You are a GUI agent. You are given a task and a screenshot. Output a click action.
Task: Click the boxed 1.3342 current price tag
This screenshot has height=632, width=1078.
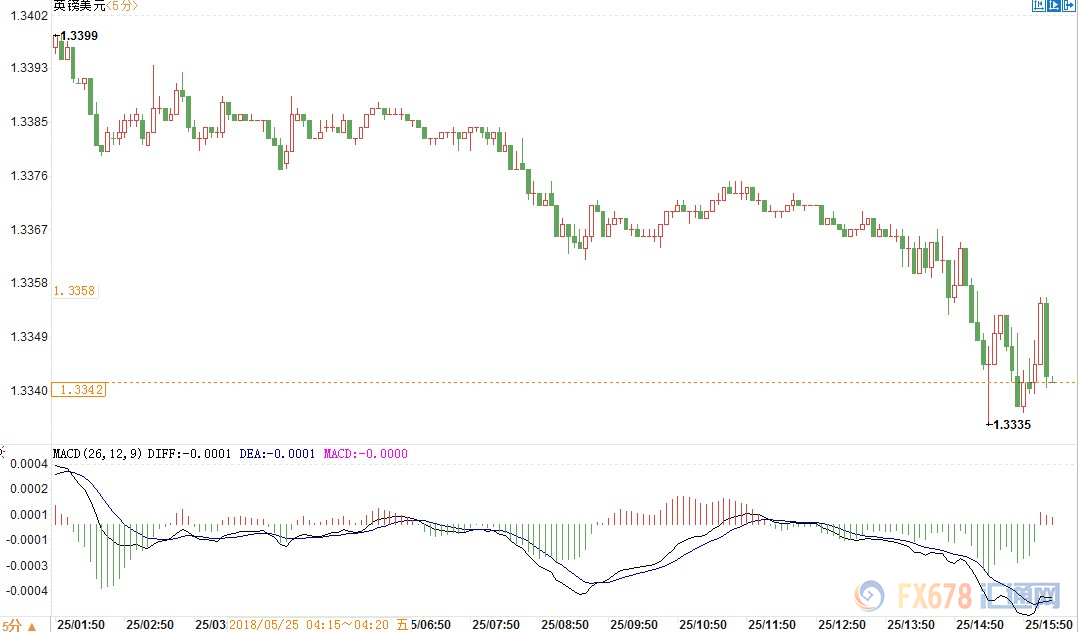(80, 390)
